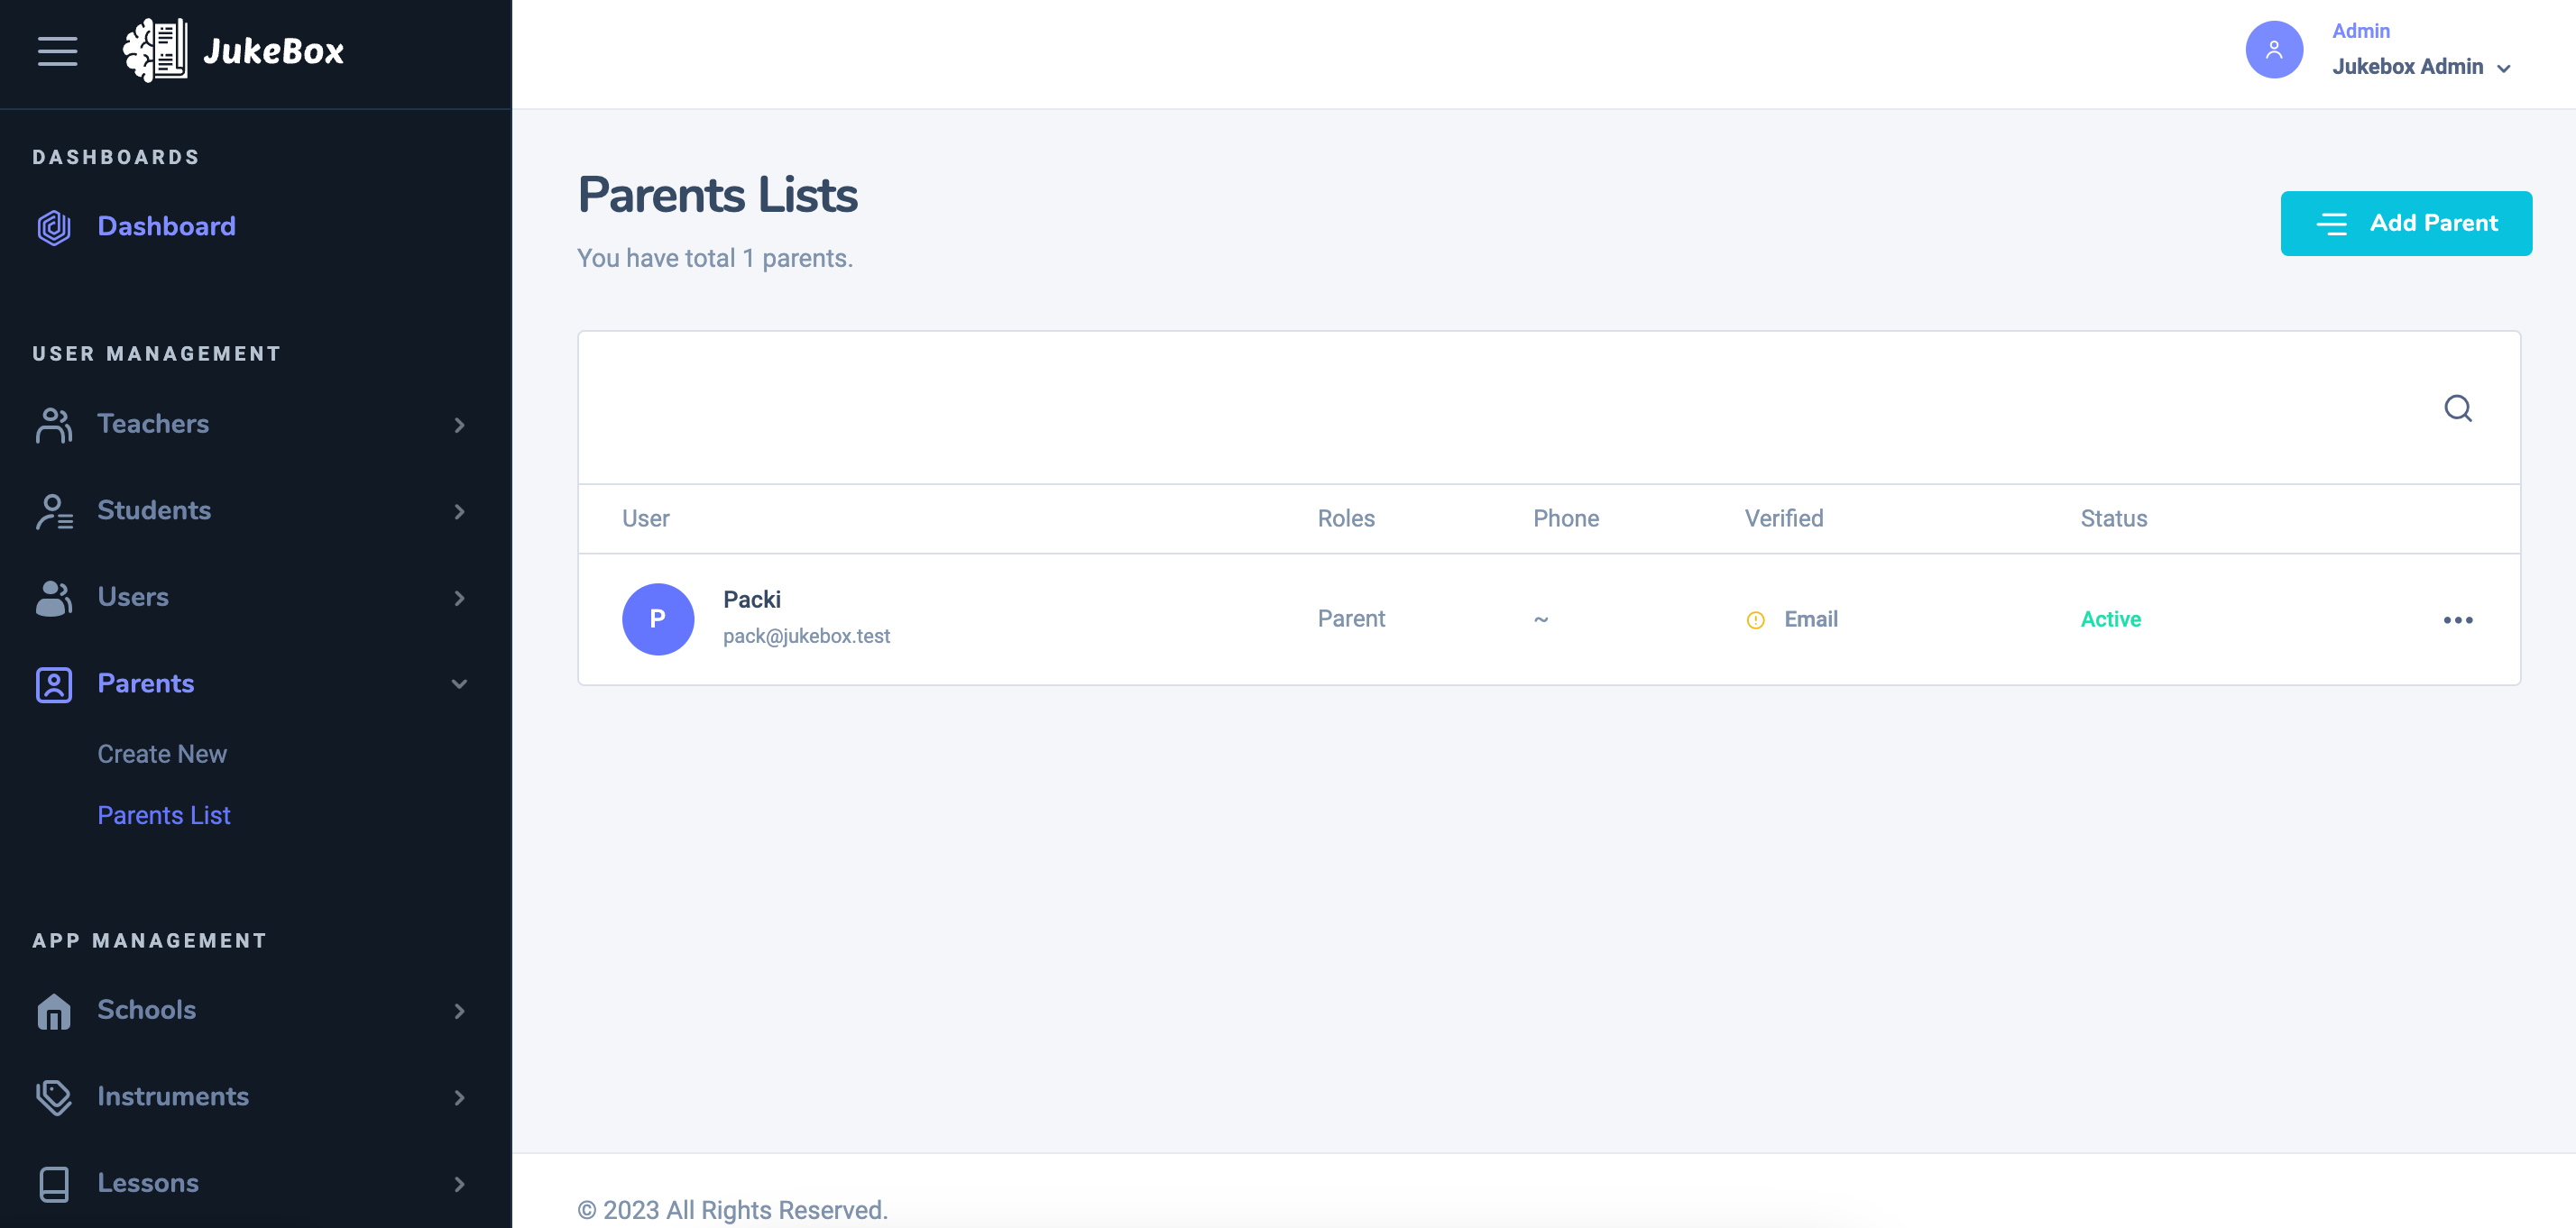Collapse the Parents submenu chevron
This screenshot has height=1228, width=2576.
[459, 684]
